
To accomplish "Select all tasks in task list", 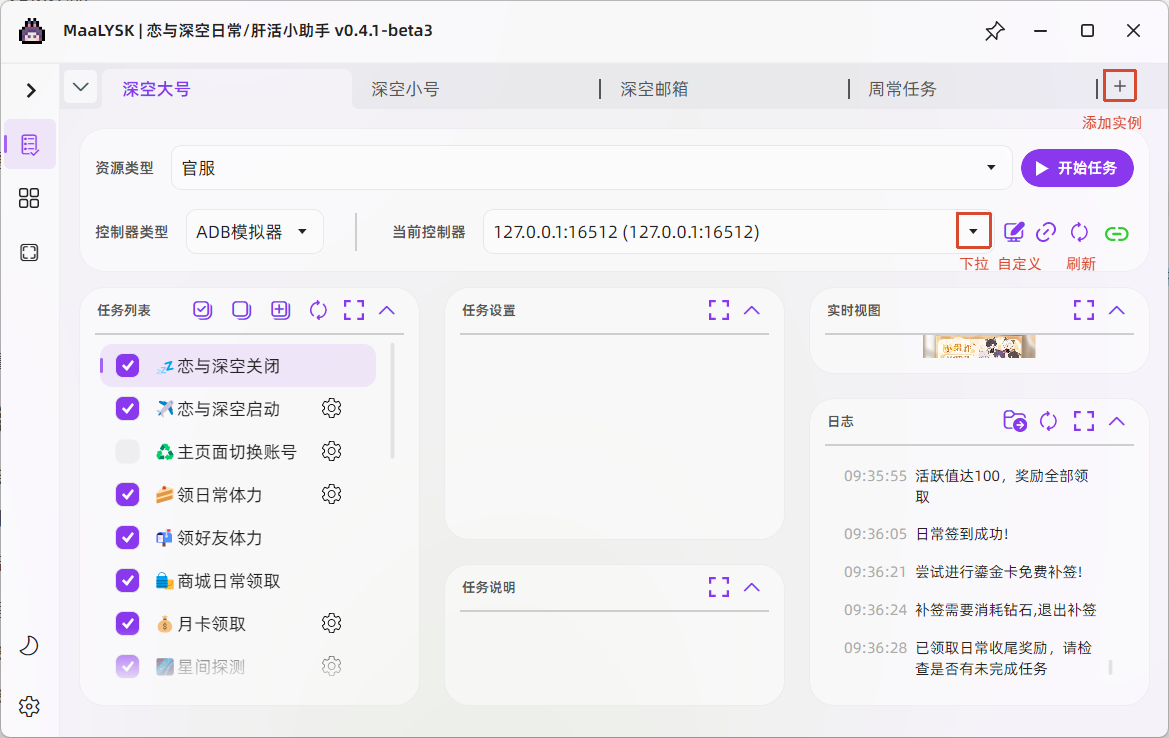I will click(x=202, y=310).
